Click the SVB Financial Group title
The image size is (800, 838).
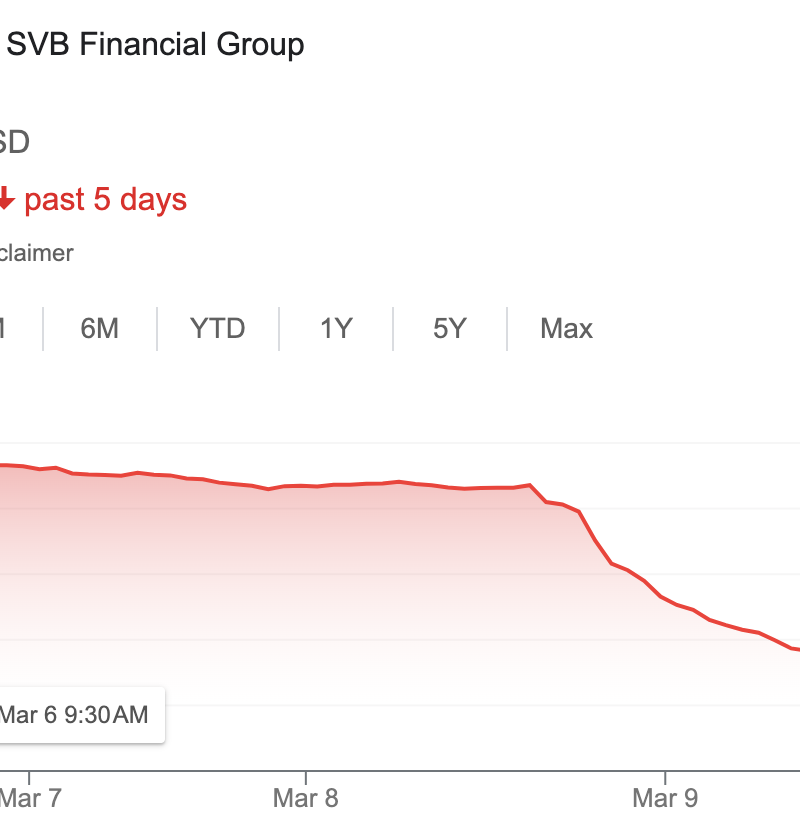[155, 45]
